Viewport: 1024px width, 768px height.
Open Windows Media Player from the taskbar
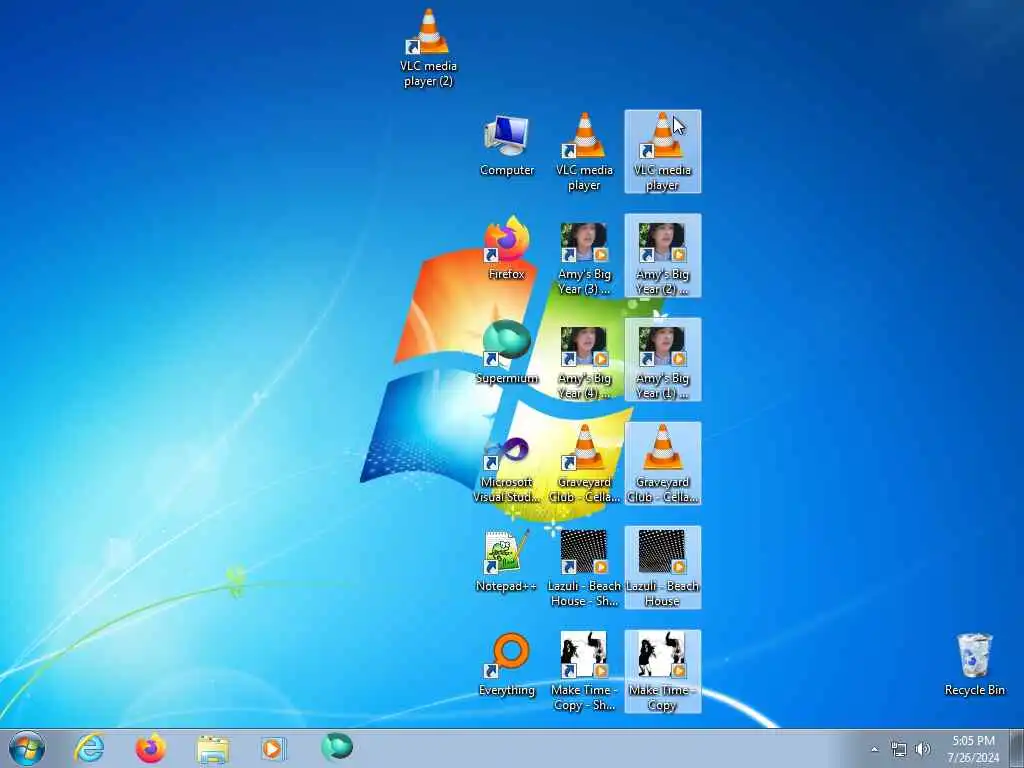click(273, 748)
